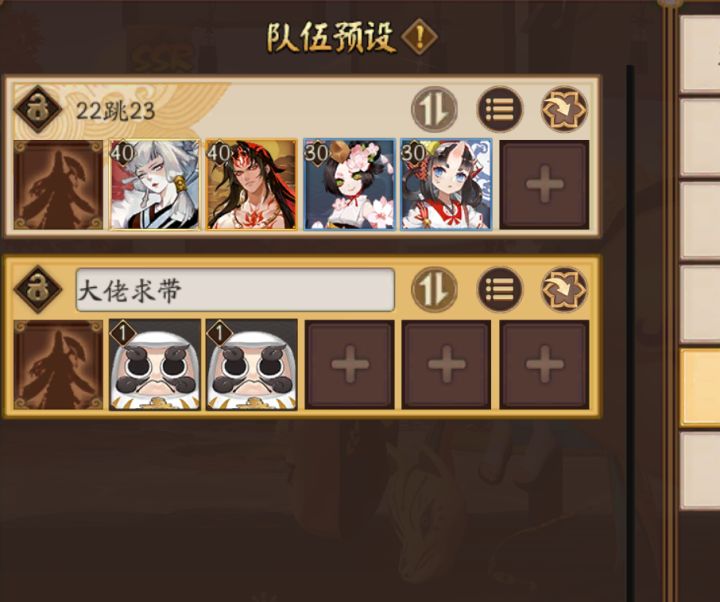Toggle lock icon on 22跳23 team
The image size is (720, 602).
[38, 109]
